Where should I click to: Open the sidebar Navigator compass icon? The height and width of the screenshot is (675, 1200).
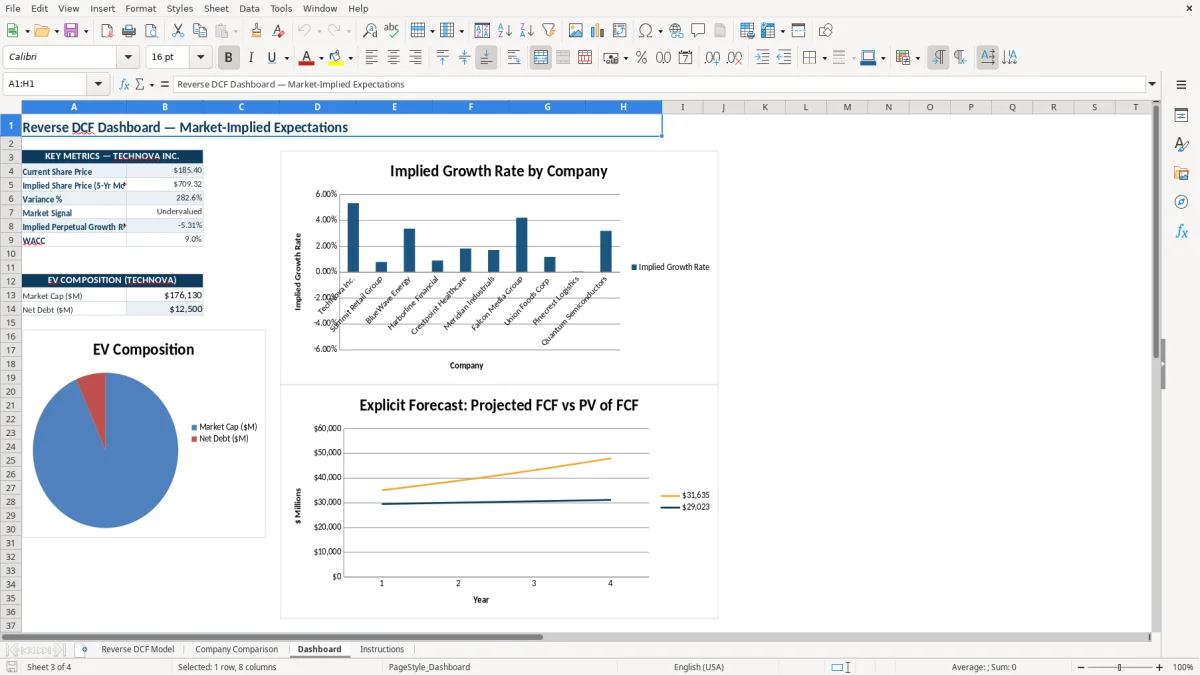pos(1181,202)
